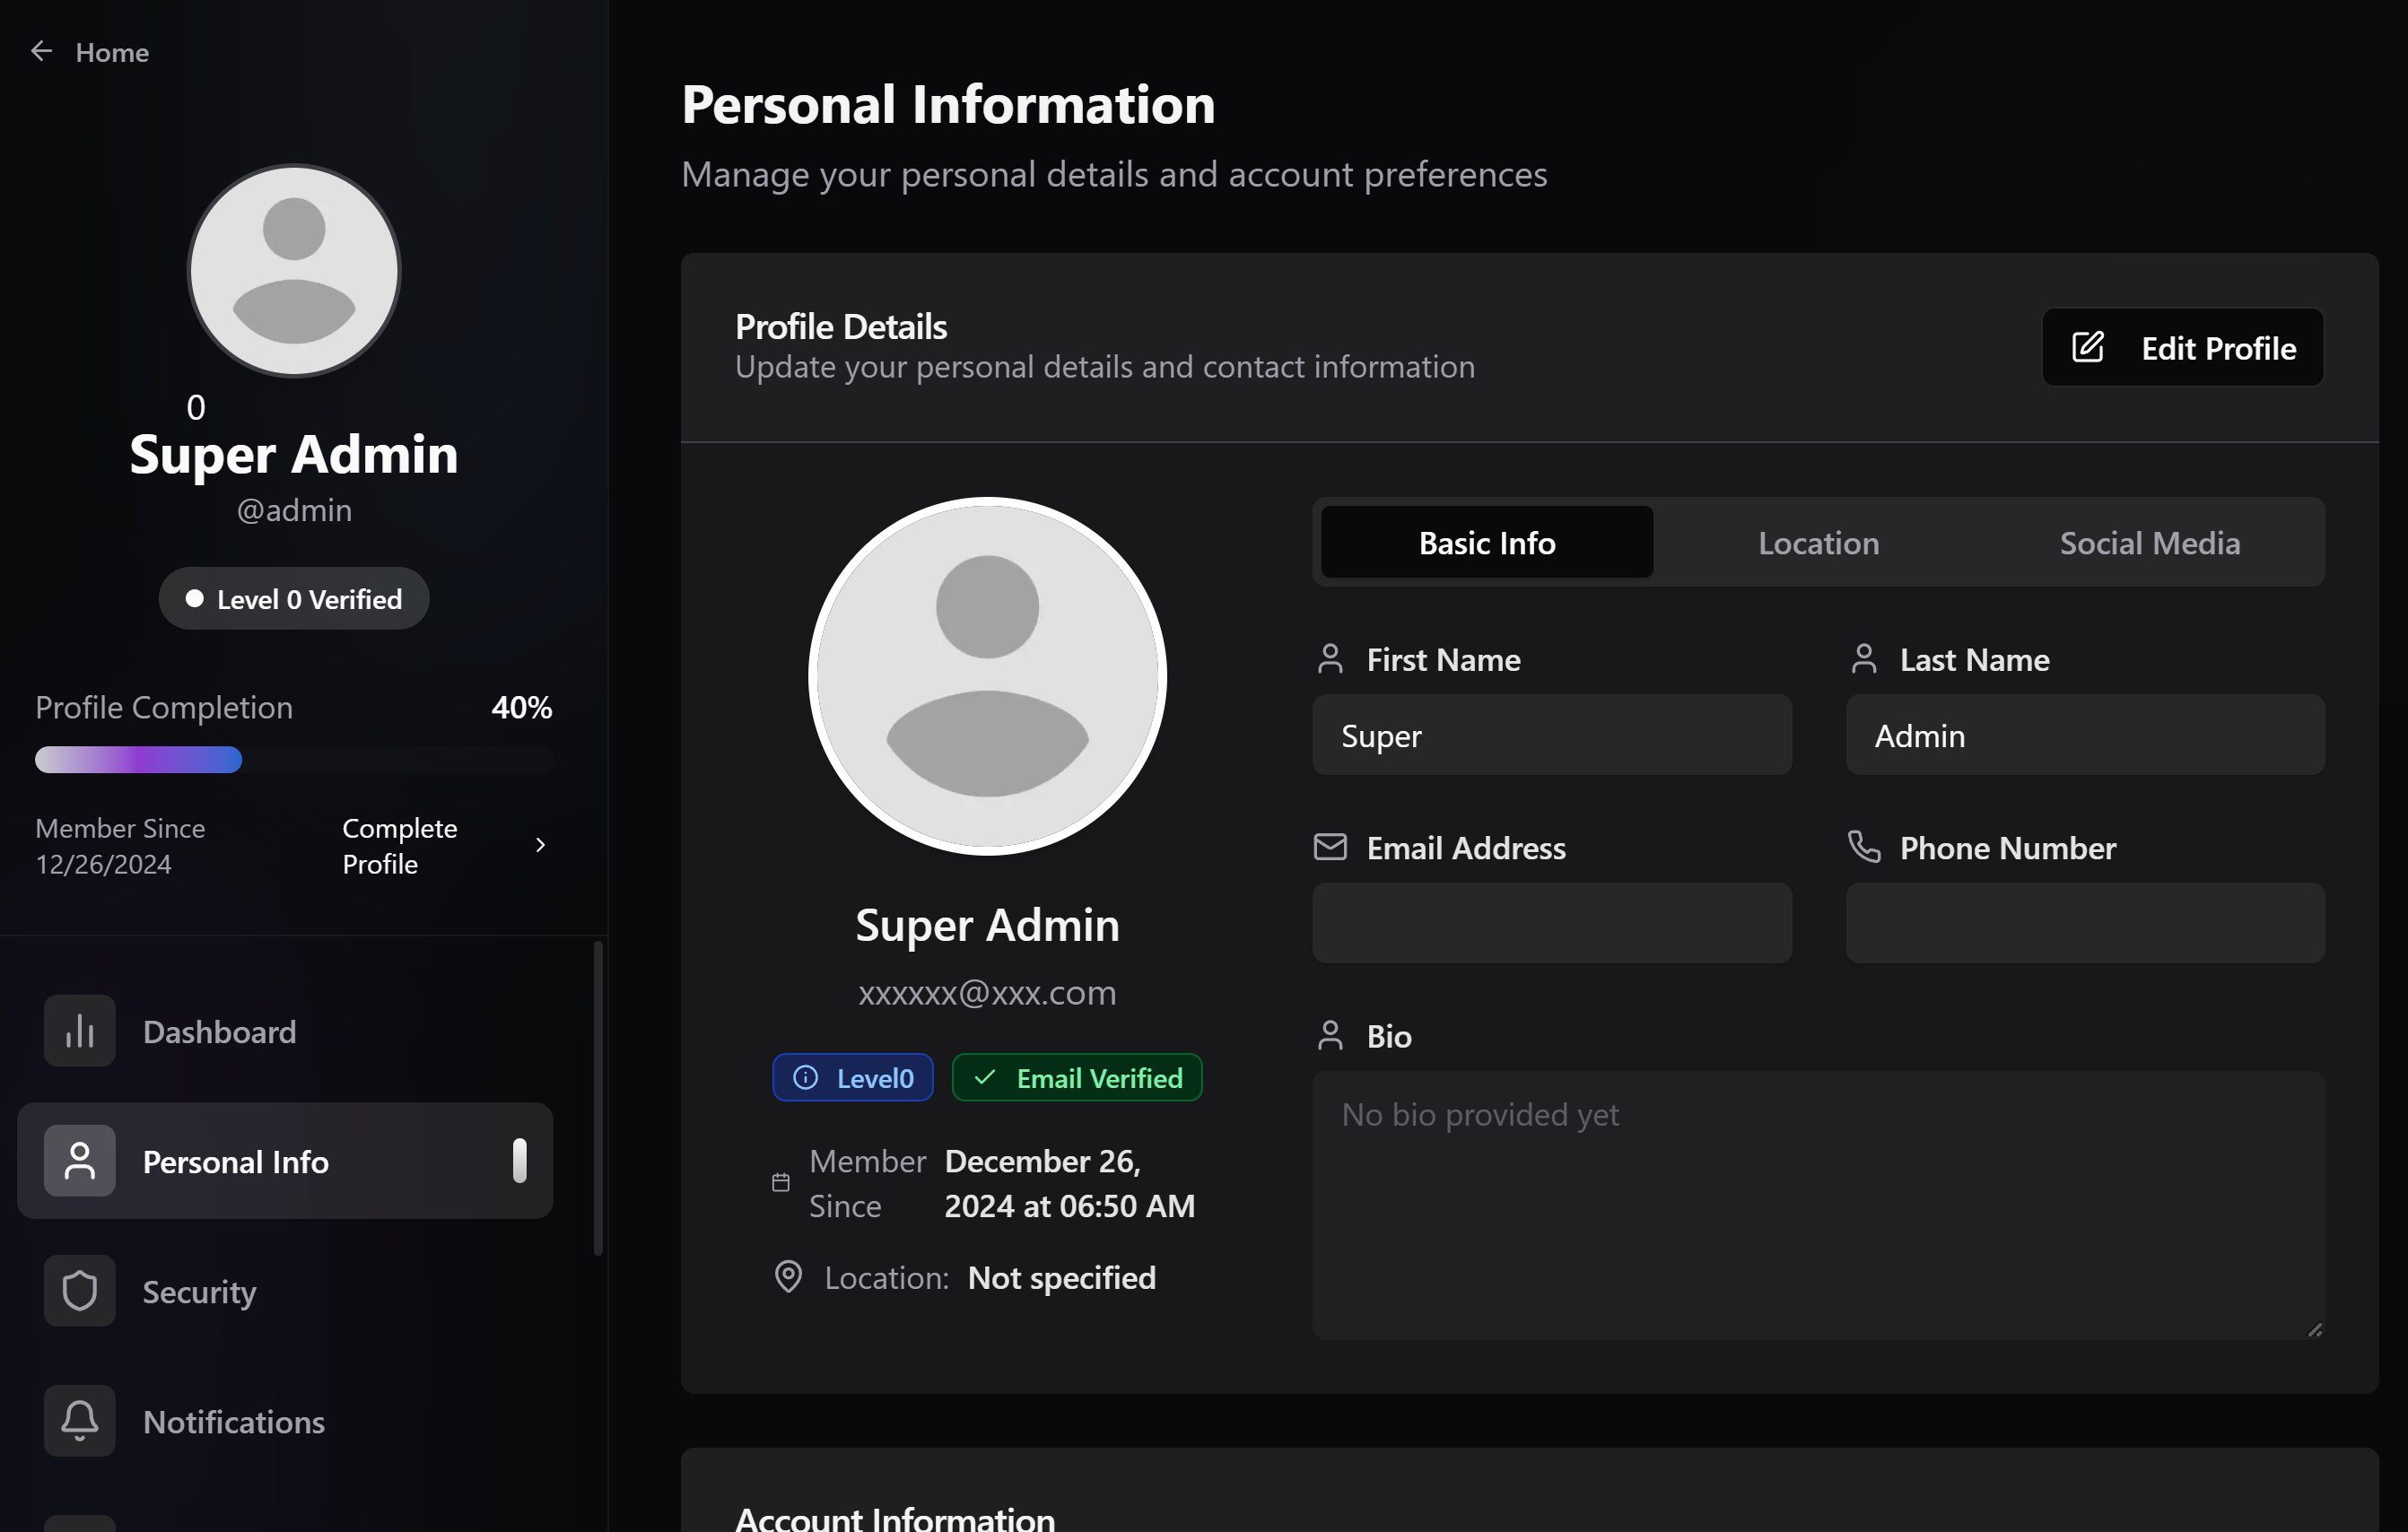The image size is (2408, 1532).
Task: Click the back arrow next to Home
Action: coord(41,50)
